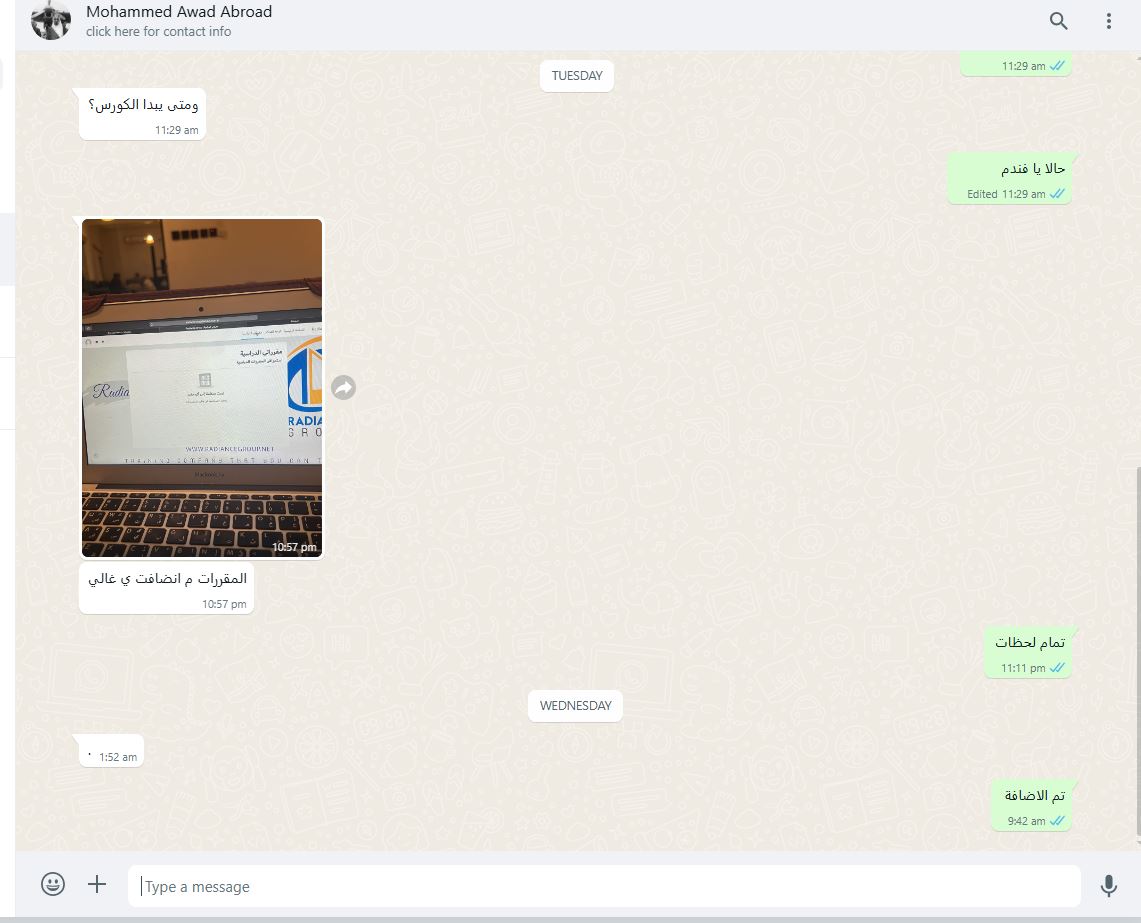Search within this chat
Viewport: 1141px width, 923px height.
pos(1058,21)
